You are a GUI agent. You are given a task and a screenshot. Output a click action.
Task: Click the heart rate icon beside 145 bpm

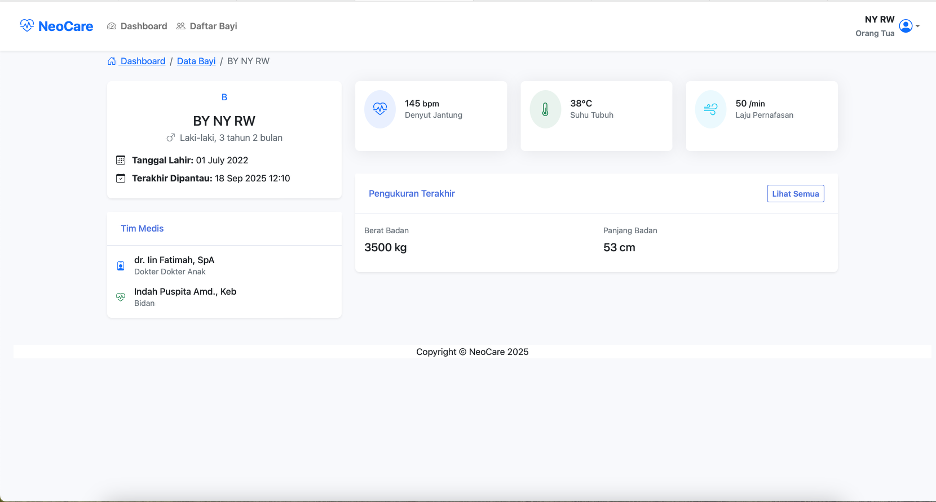pos(380,109)
